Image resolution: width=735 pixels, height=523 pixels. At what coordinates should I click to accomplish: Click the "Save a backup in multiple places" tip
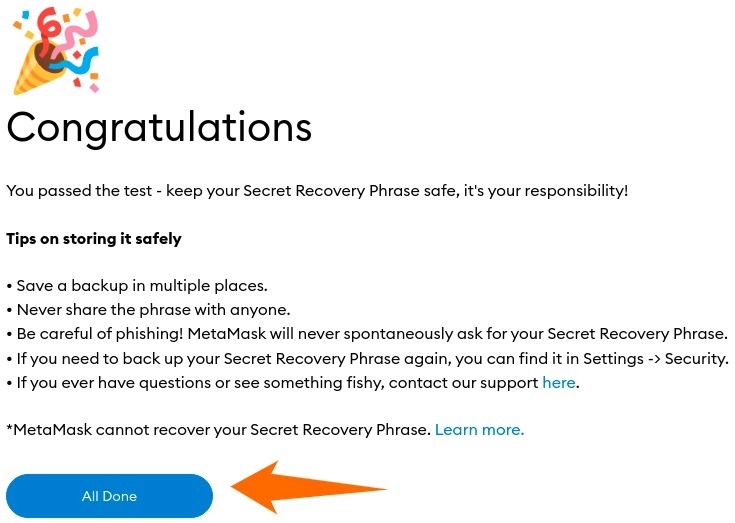(x=141, y=286)
